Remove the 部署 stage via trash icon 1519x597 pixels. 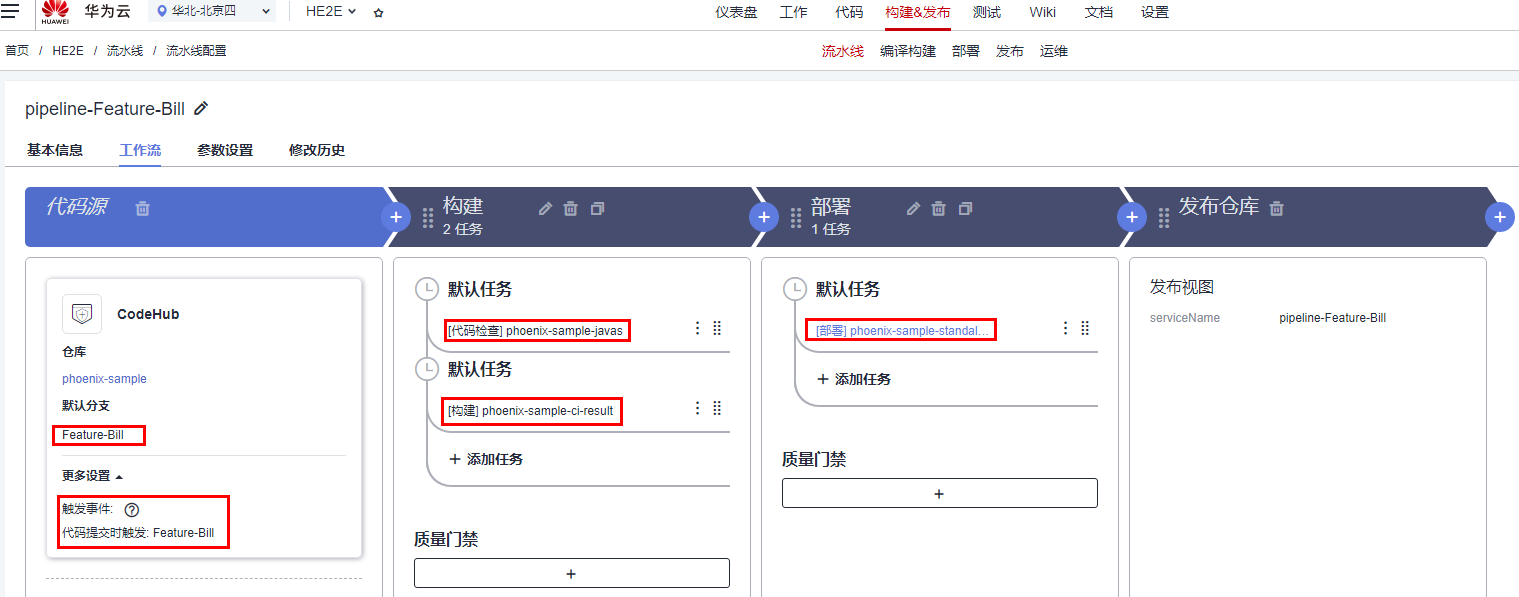938,208
